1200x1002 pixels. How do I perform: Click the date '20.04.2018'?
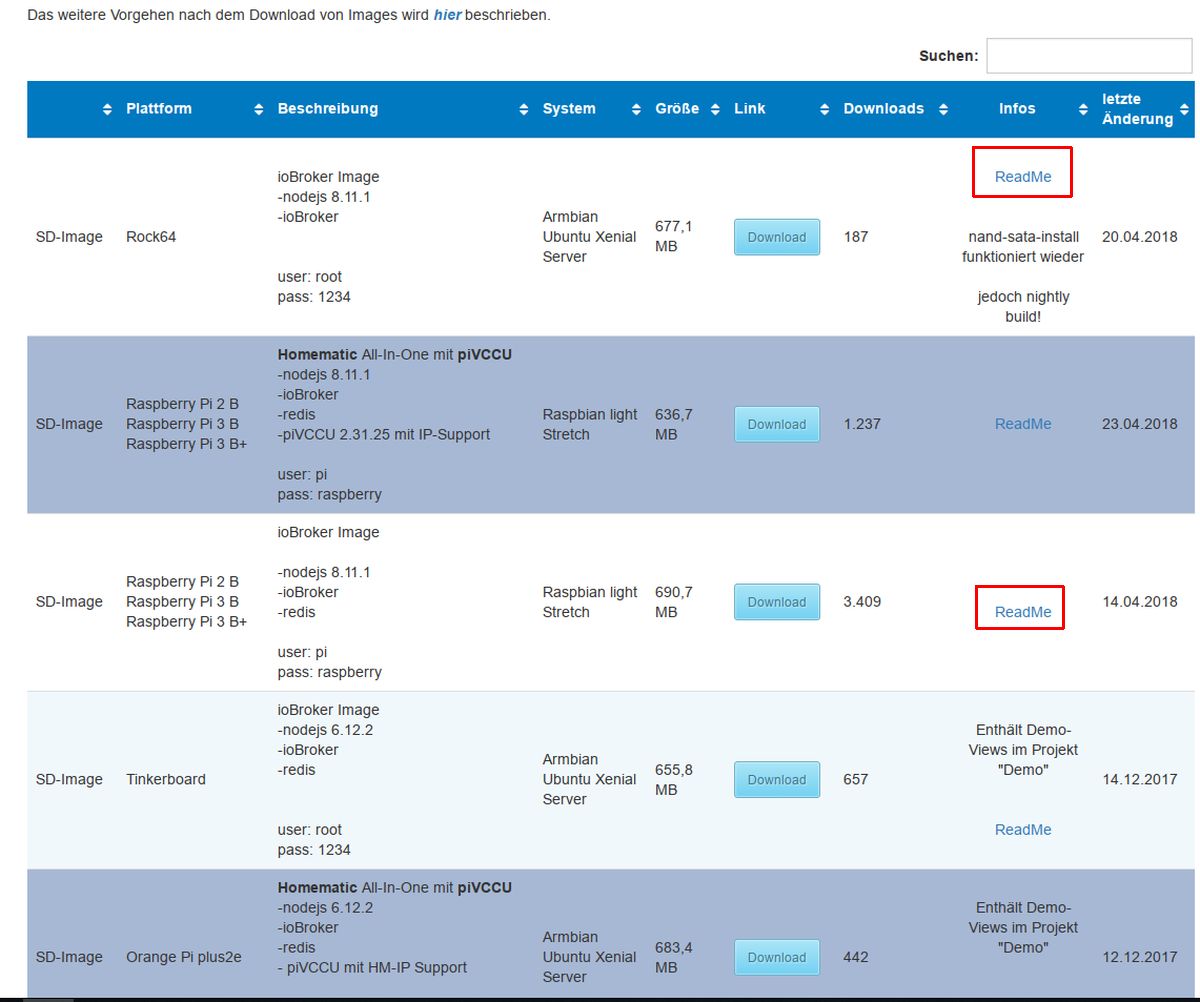tap(1140, 237)
